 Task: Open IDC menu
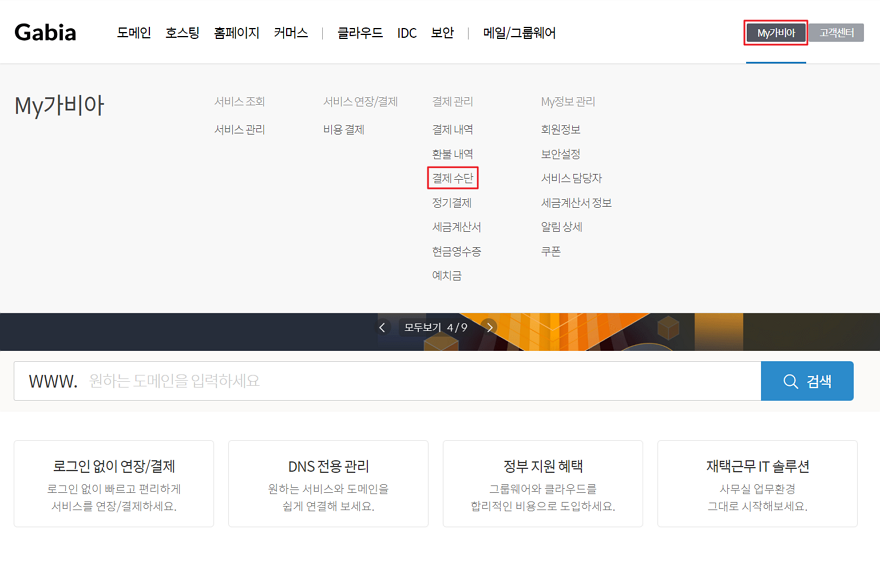(407, 33)
